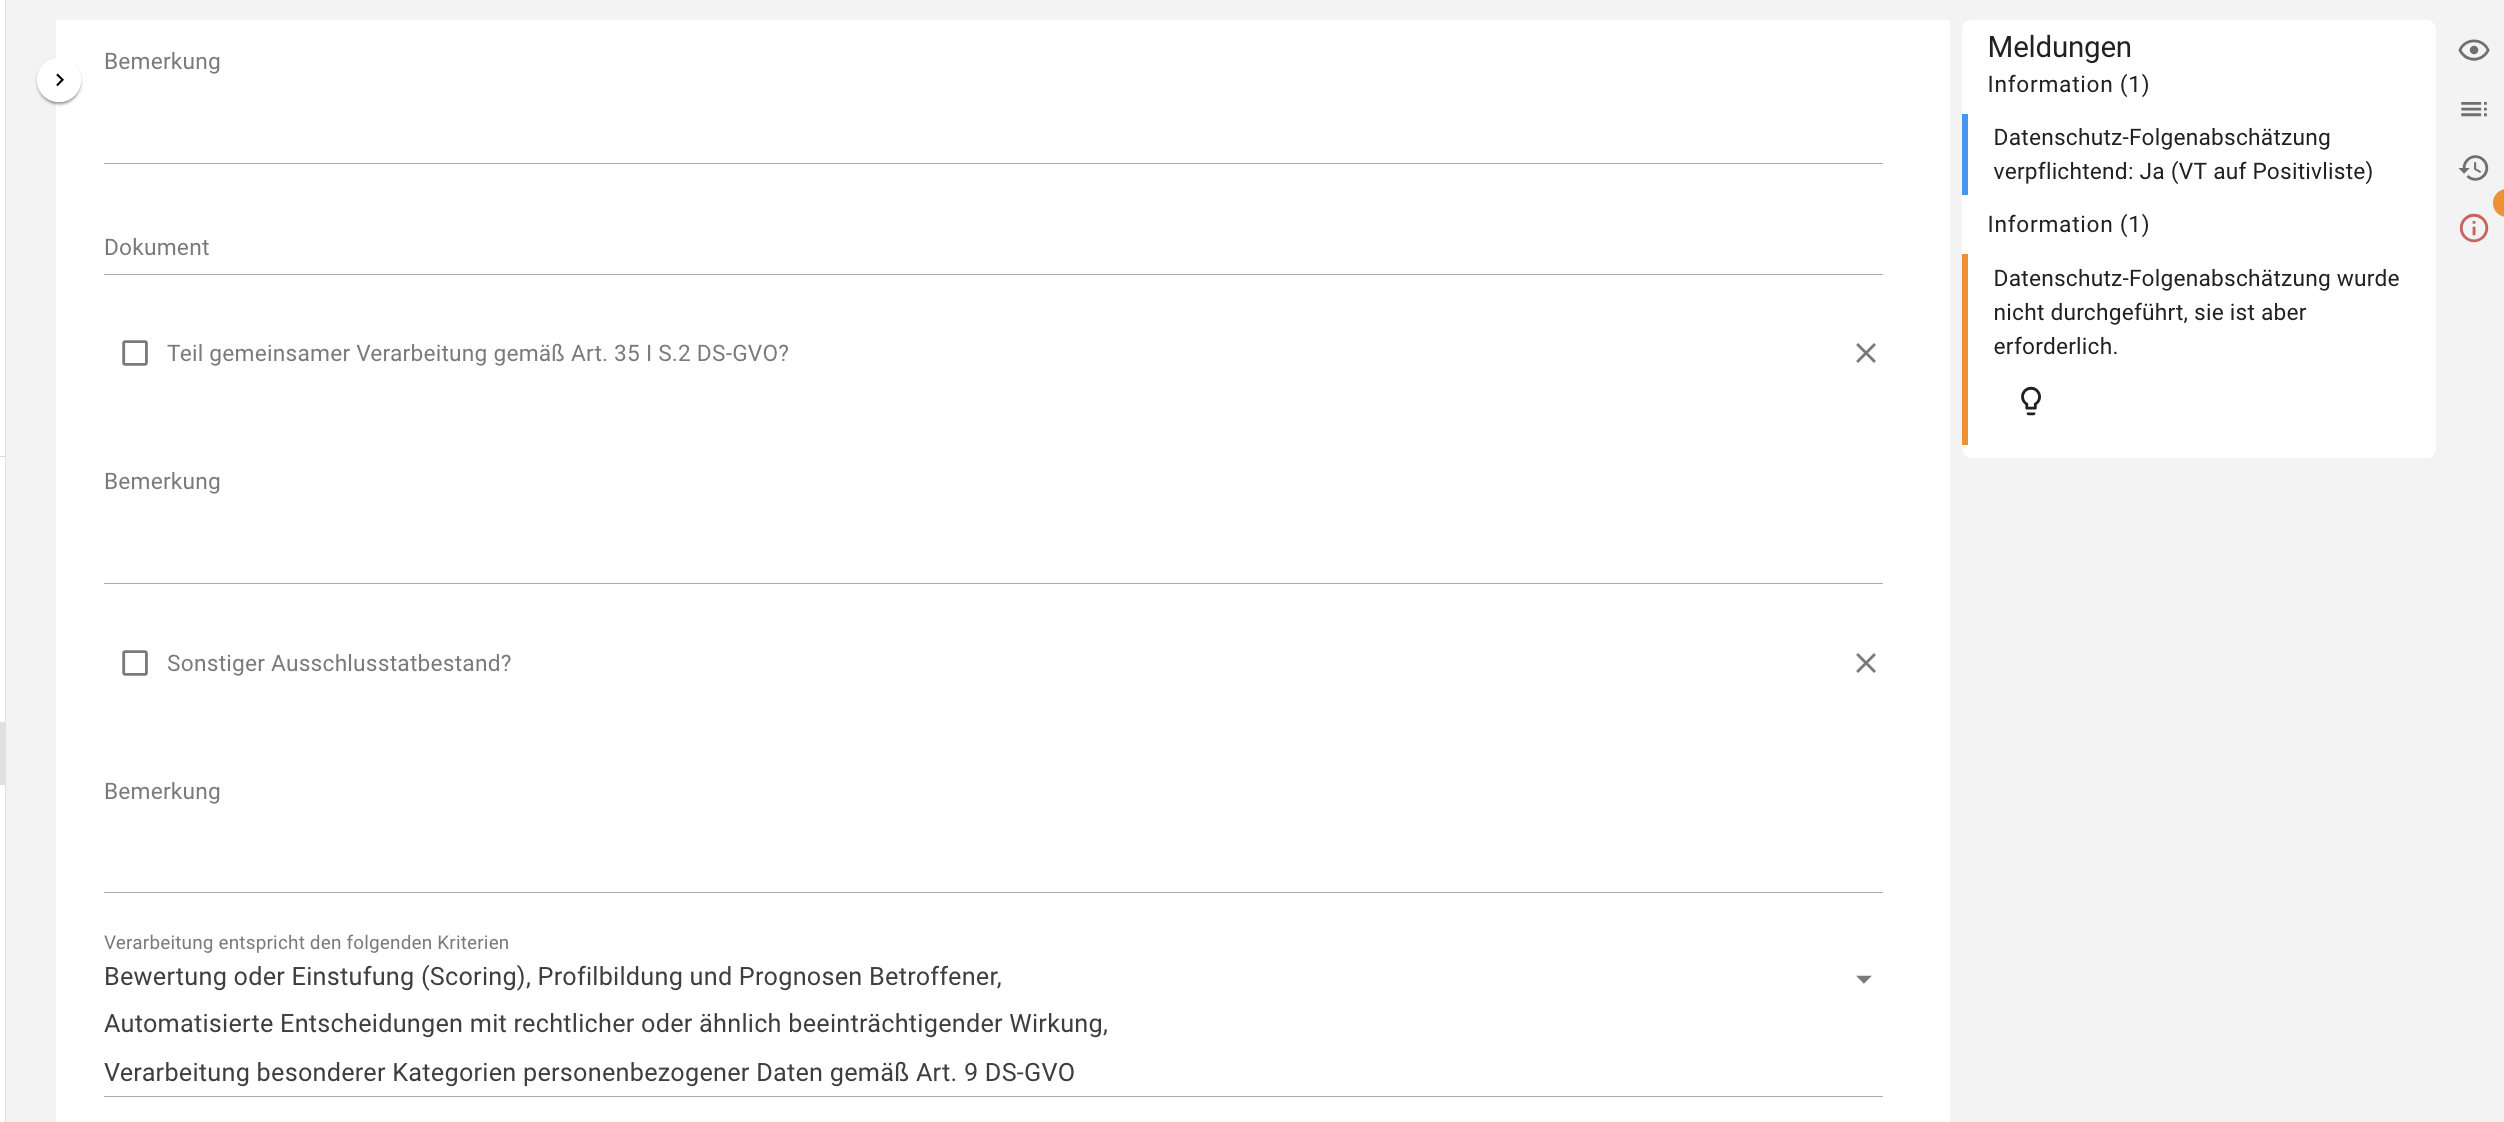Image resolution: width=2504 pixels, height=1122 pixels.
Task: Click the first 'Information (1)' section label
Action: tap(2067, 84)
